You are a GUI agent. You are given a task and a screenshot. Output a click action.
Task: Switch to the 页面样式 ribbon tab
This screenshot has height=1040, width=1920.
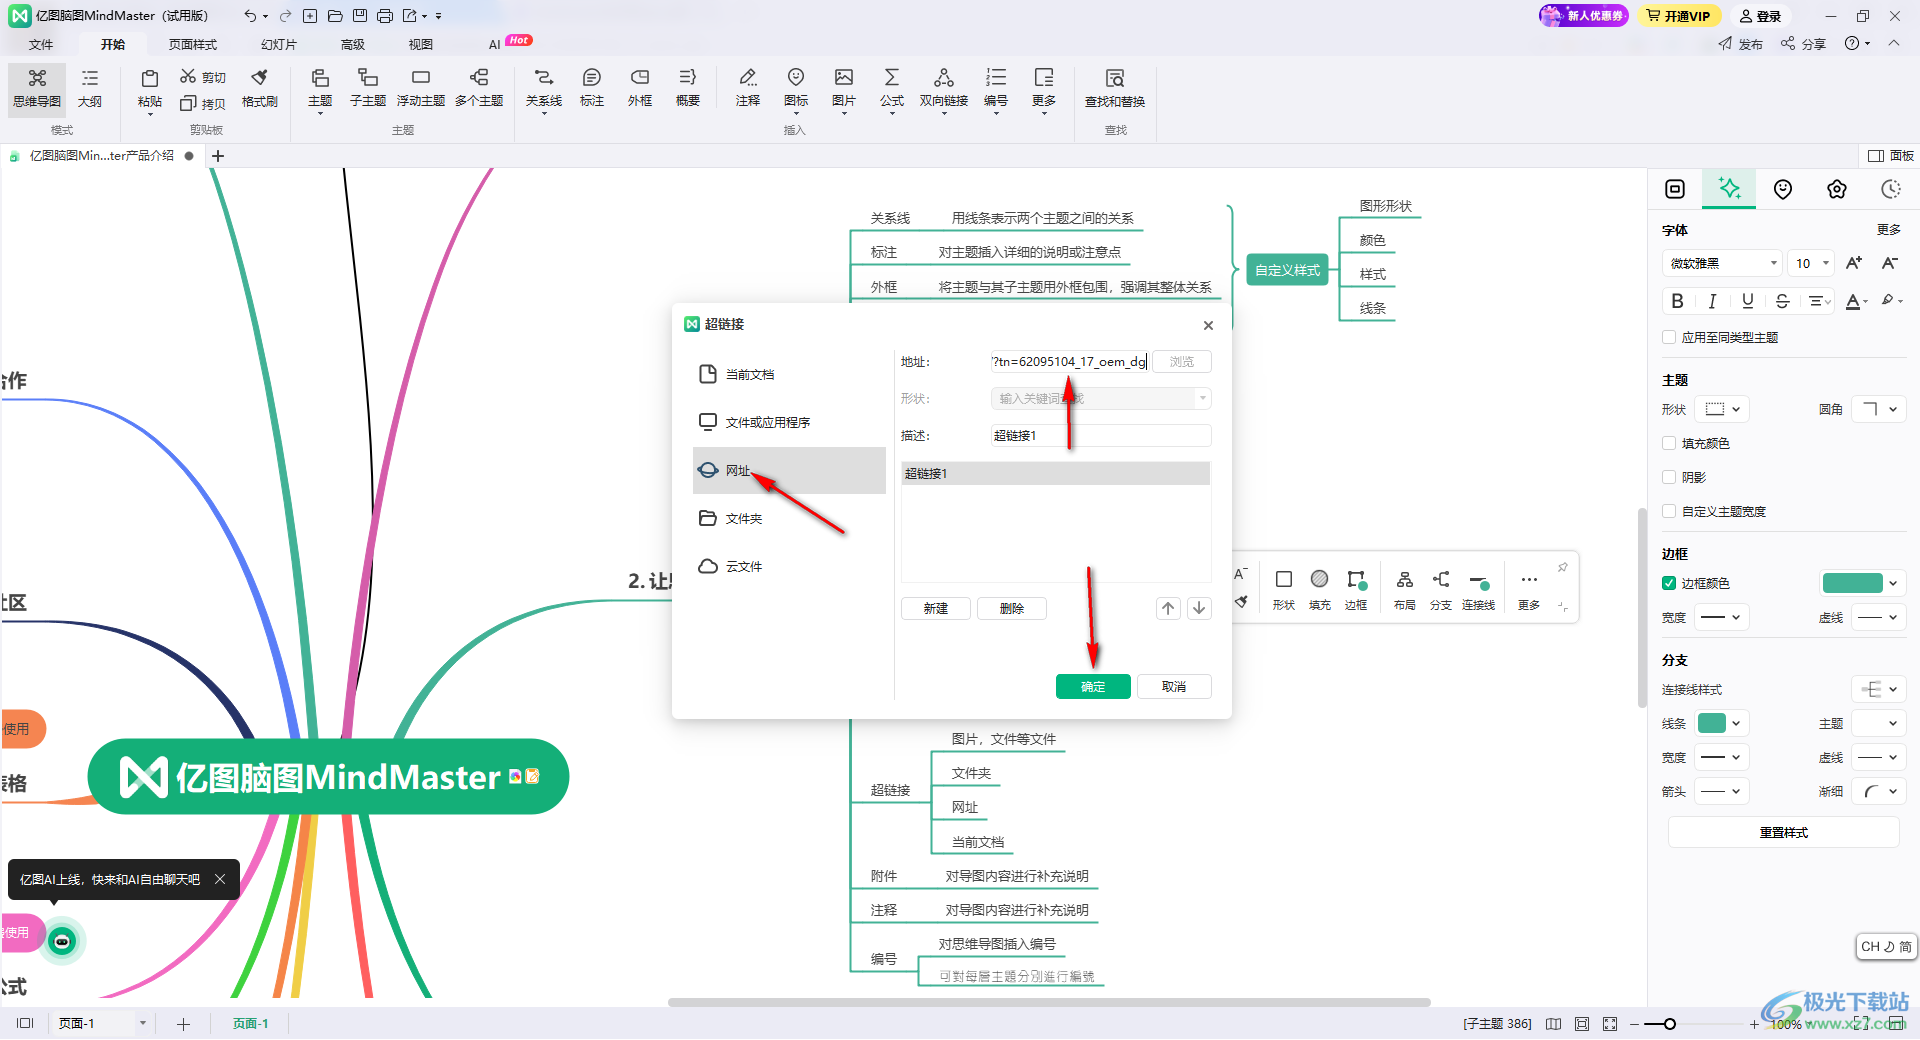[x=193, y=44]
